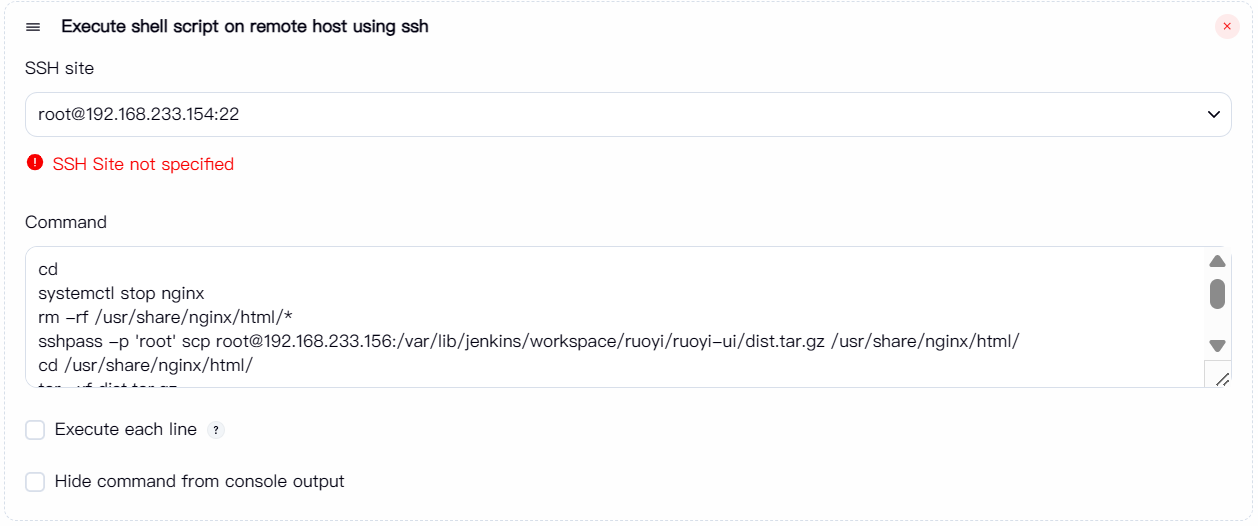Click the Command box scrollbar thumb
Viewport: 1258px width, 526px height.
click(x=1217, y=294)
